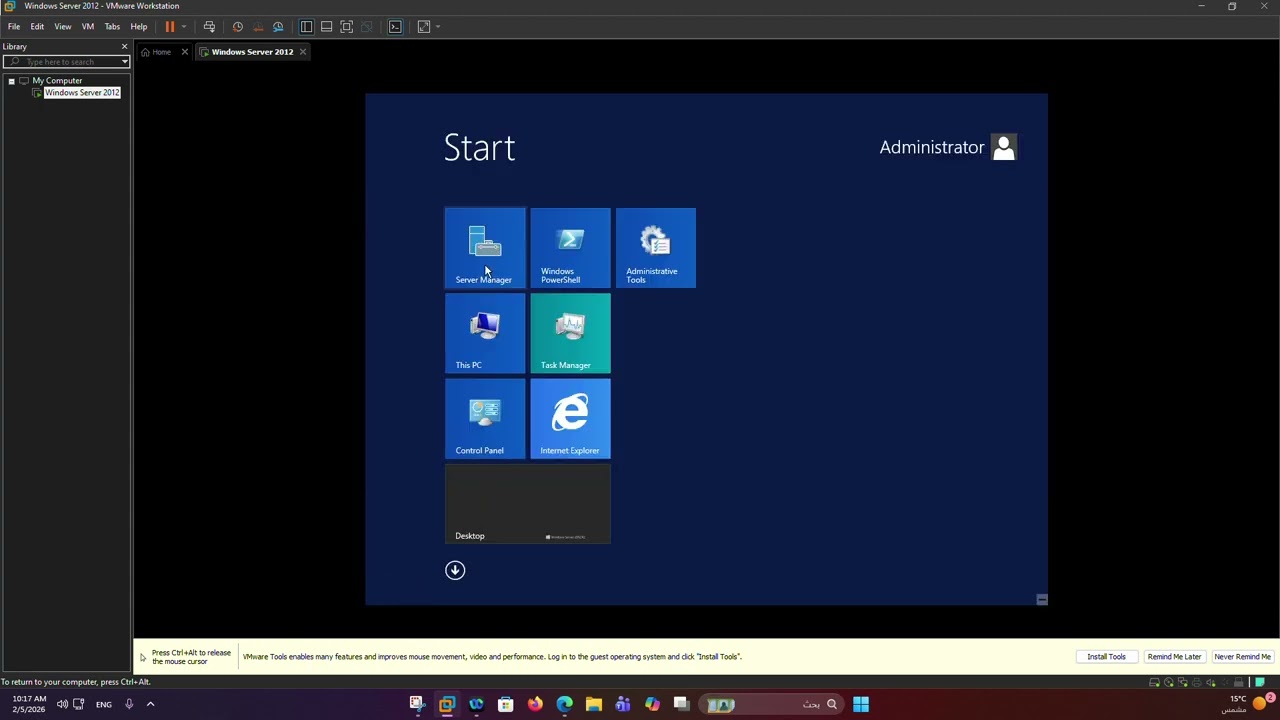Open the This PC tile
The width and height of the screenshot is (1280, 720).
[485, 333]
